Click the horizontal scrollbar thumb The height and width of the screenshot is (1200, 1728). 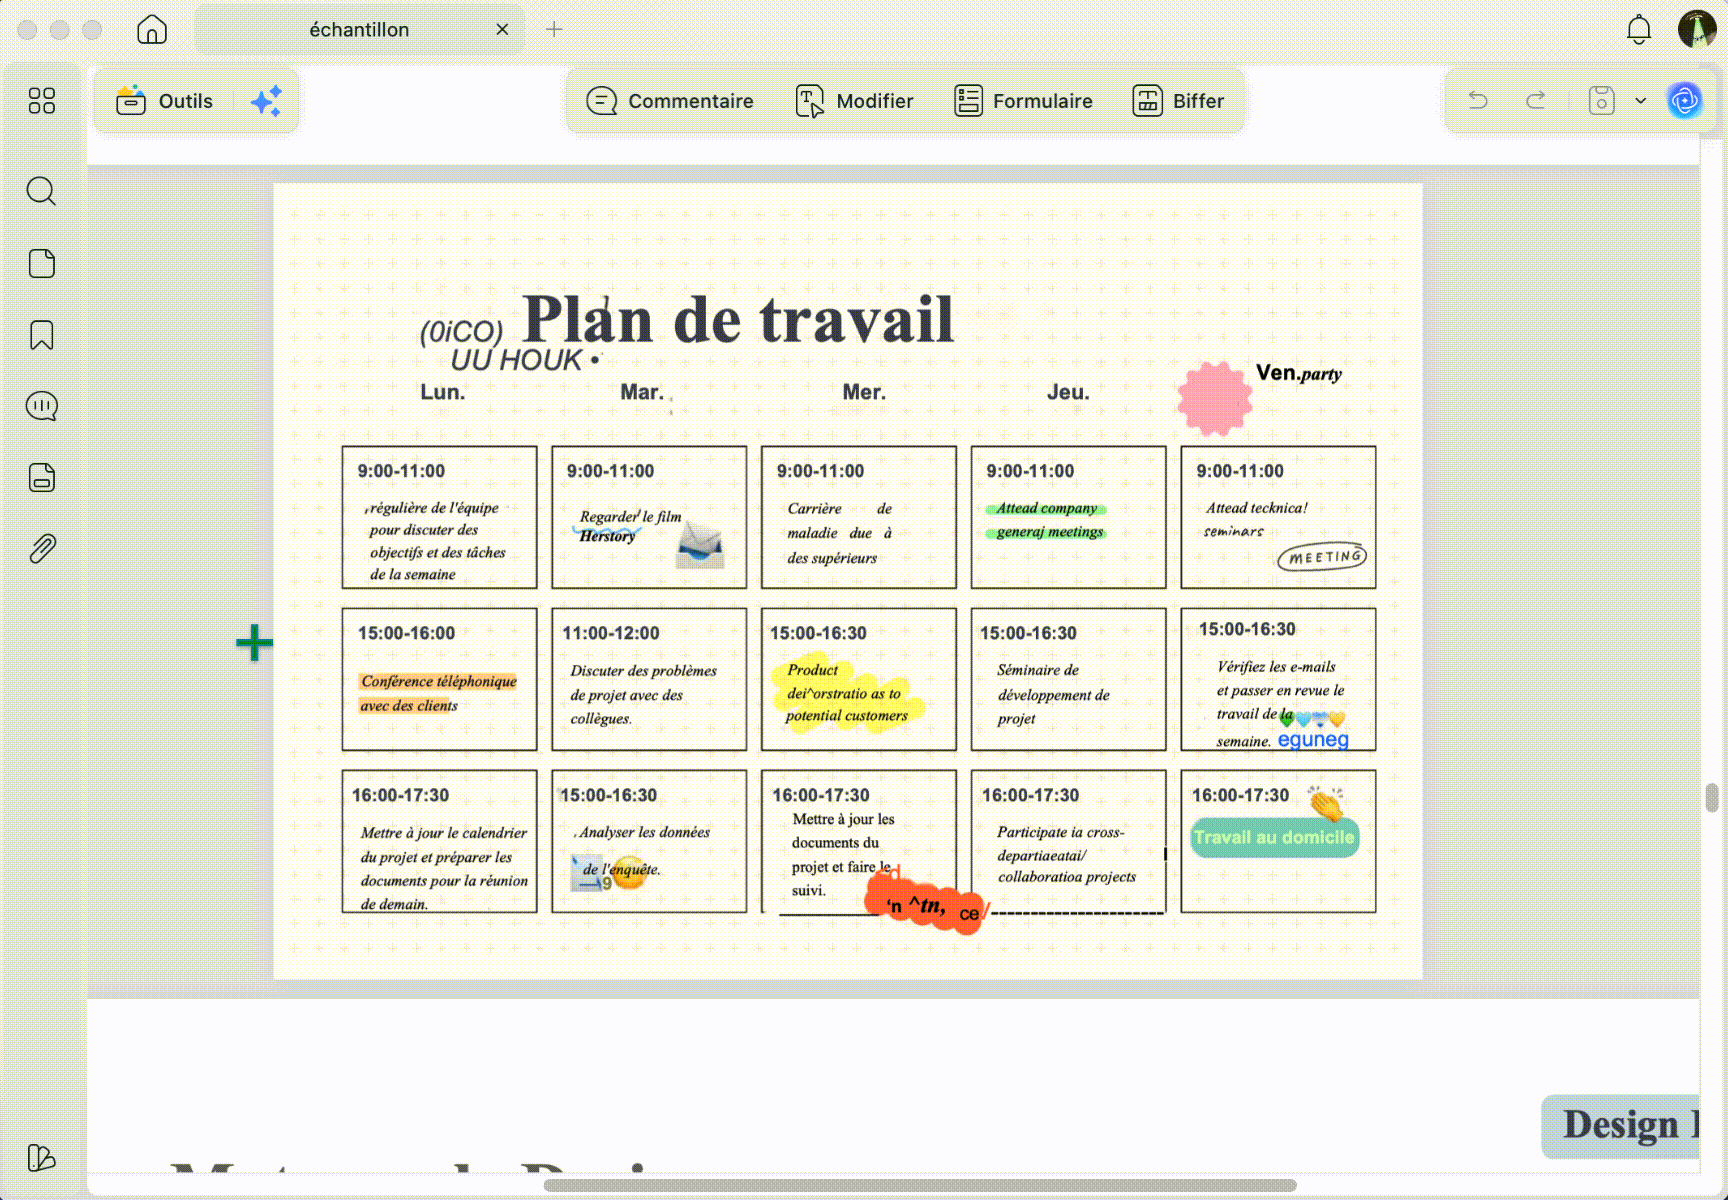click(x=920, y=1186)
